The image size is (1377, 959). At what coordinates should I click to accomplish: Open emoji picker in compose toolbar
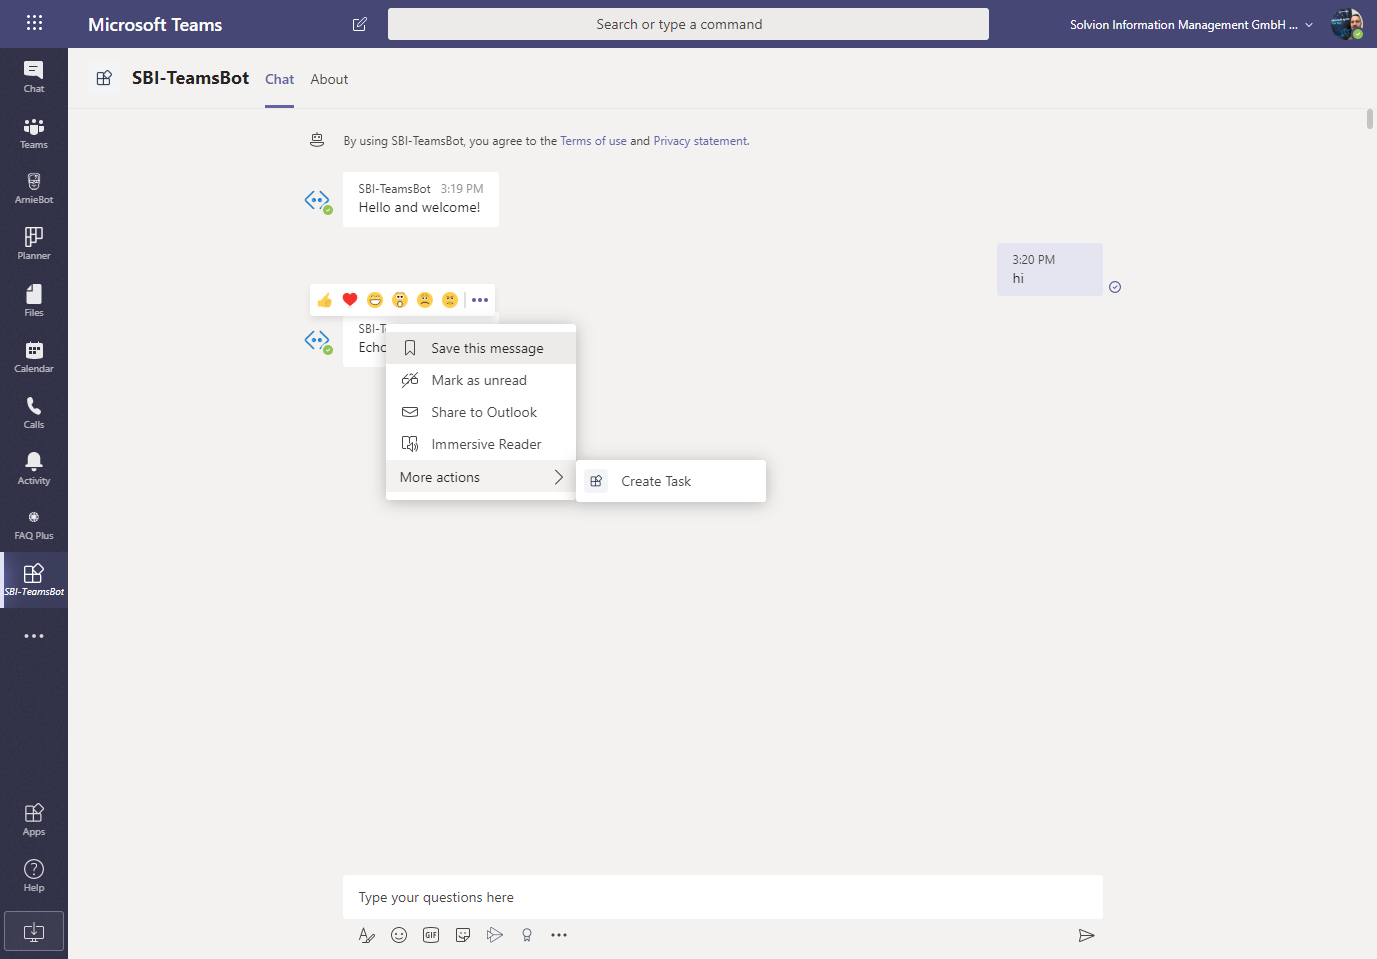coord(399,935)
